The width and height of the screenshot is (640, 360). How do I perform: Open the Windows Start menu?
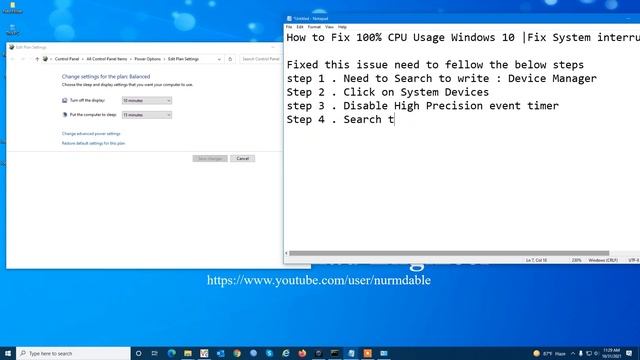8,353
